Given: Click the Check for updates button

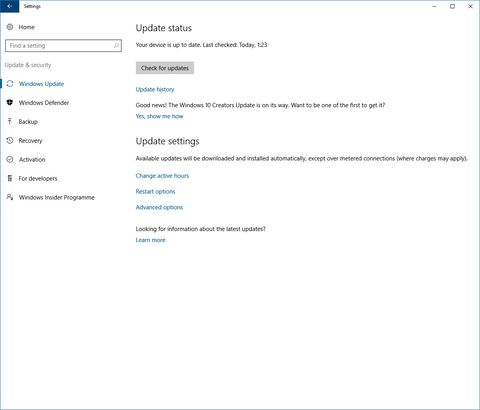Looking at the screenshot, I should [x=165, y=68].
